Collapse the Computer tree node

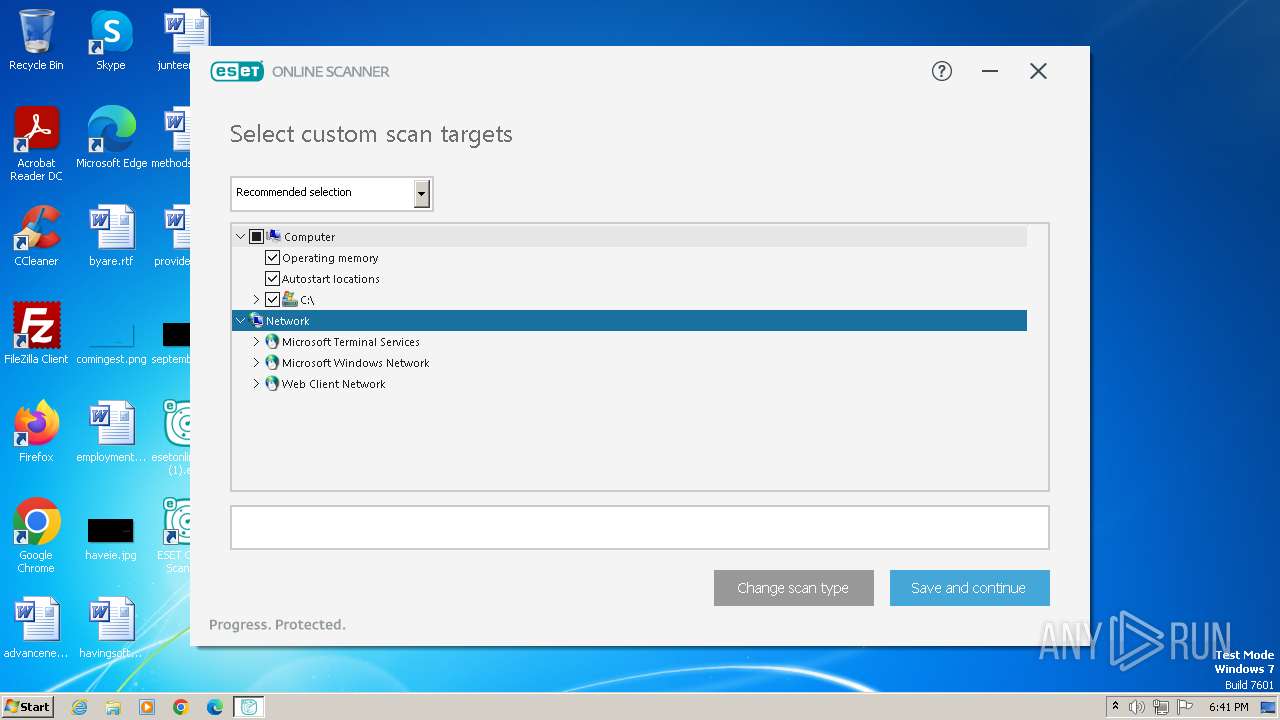[240, 237]
